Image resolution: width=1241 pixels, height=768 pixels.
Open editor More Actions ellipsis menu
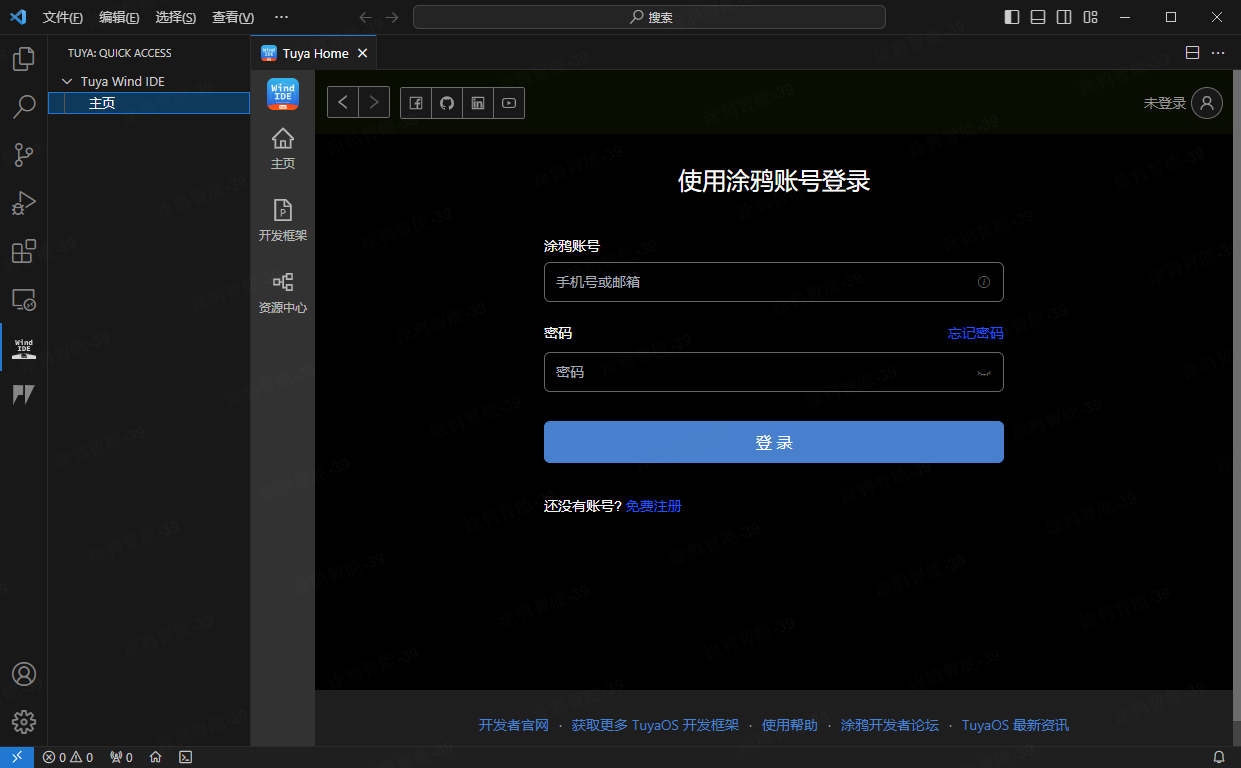[x=1218, y=53]
